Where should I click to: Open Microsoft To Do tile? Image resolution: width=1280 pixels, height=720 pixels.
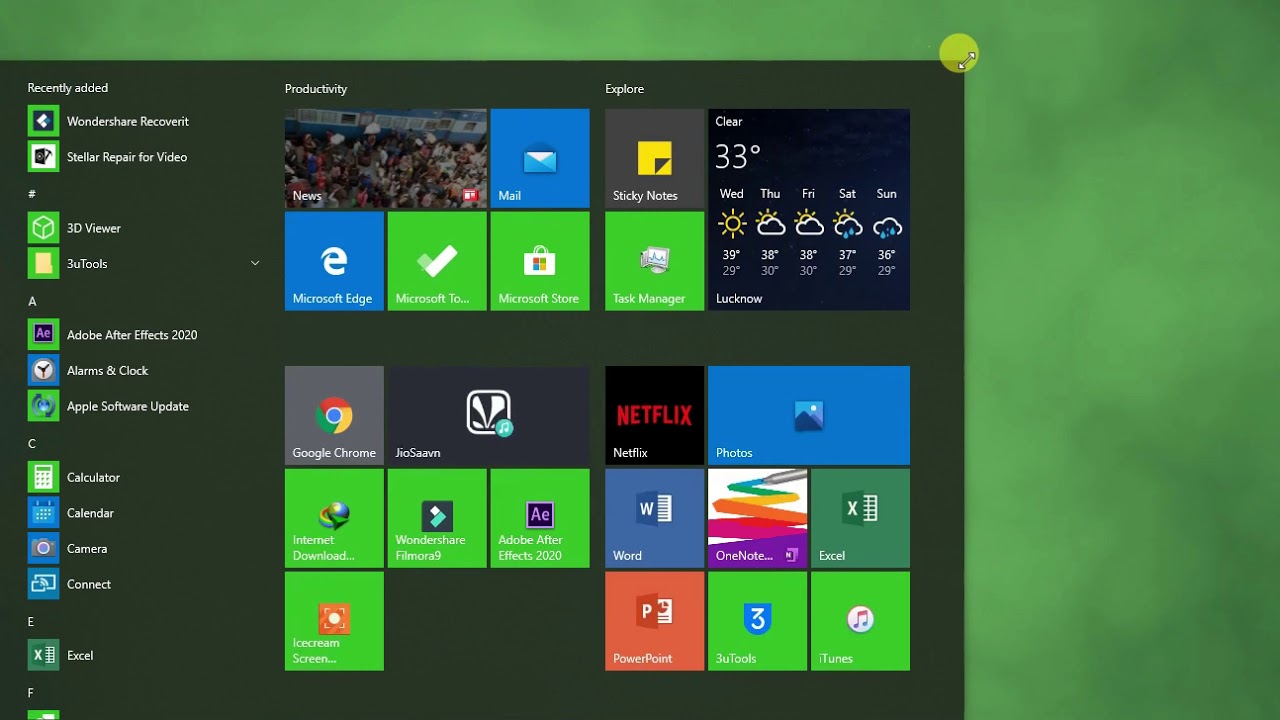click(x=437, y=261)
